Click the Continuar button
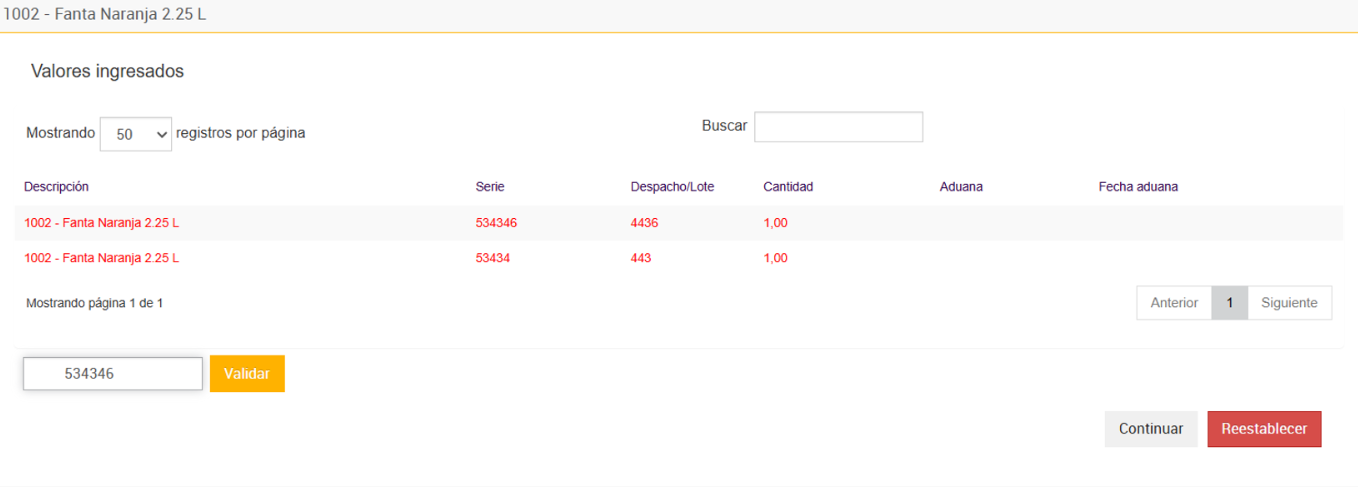1358x487 pixels. point(1151,429)
